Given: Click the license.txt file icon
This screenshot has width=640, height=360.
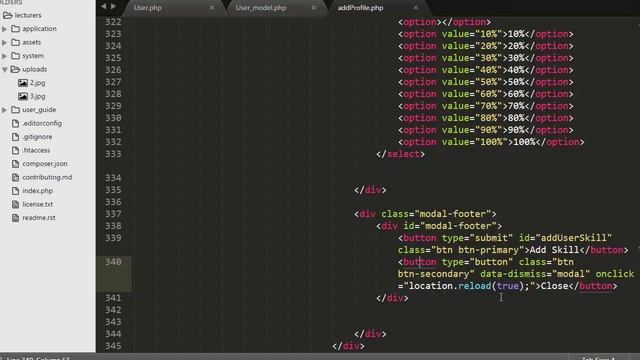Looking at the screenshot, I should tap(16, 204).
